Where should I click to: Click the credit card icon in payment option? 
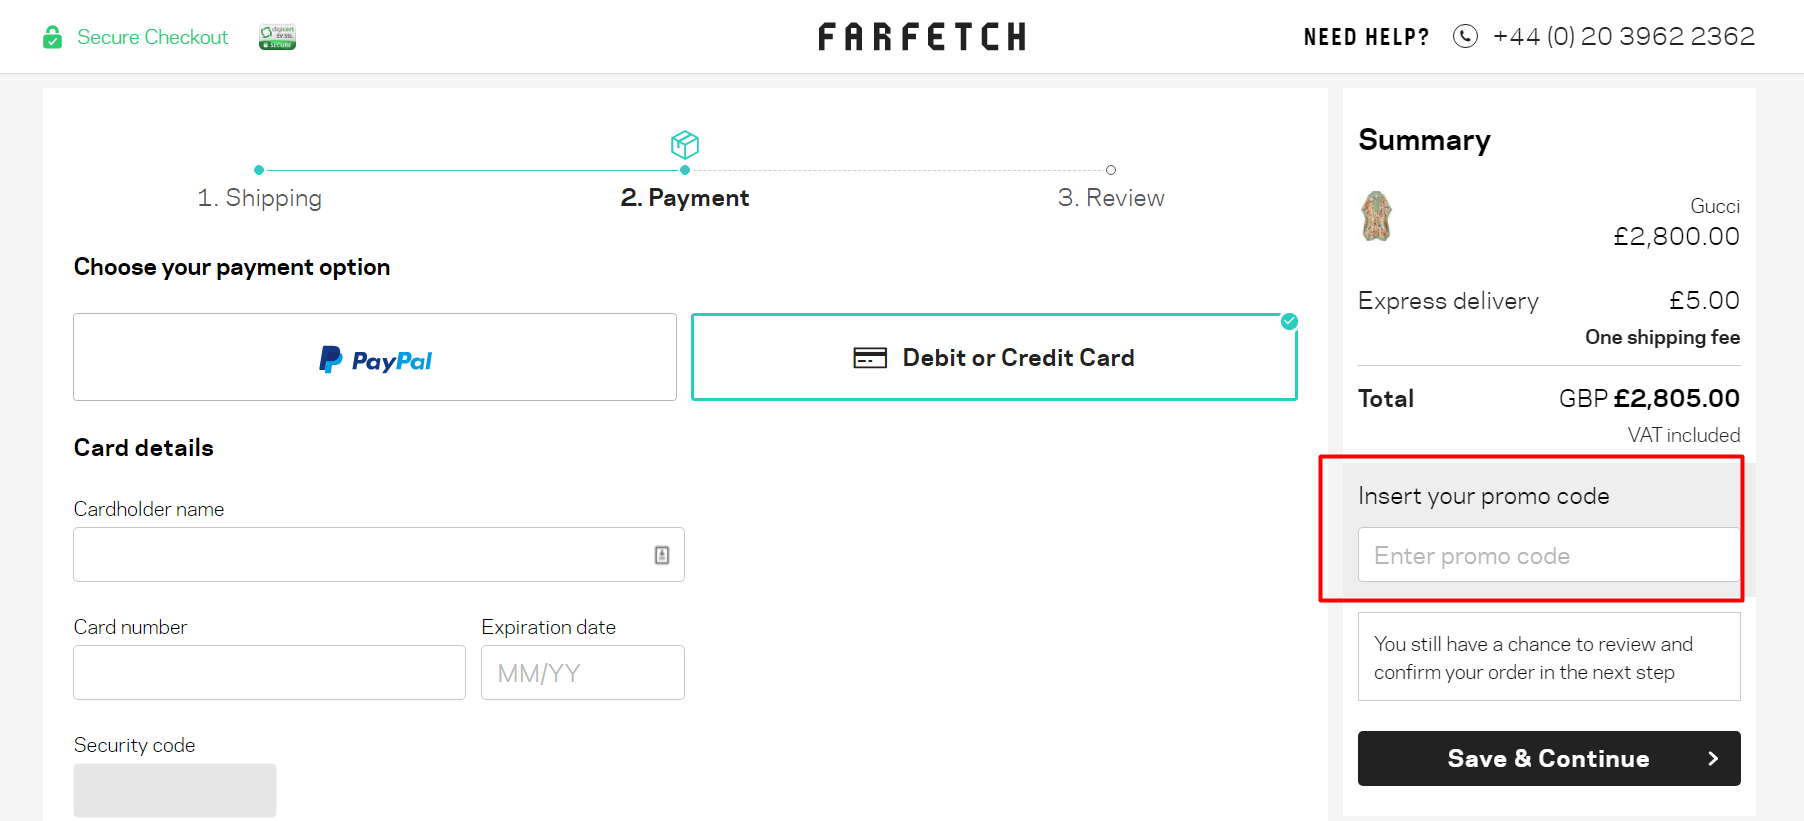pyautogui.click(x=869, y=357)
